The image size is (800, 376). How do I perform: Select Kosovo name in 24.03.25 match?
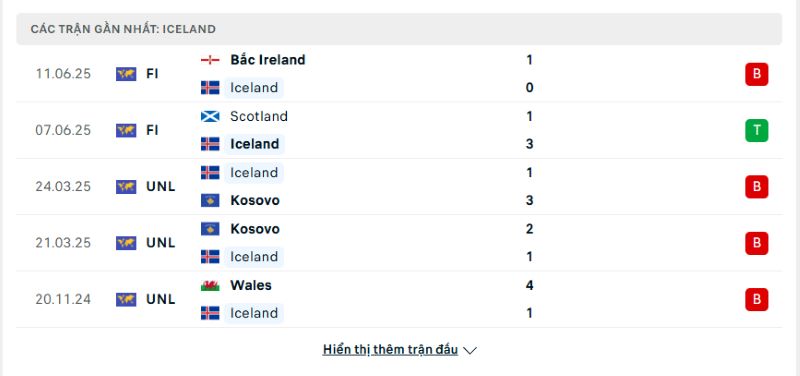coord(255,200)
